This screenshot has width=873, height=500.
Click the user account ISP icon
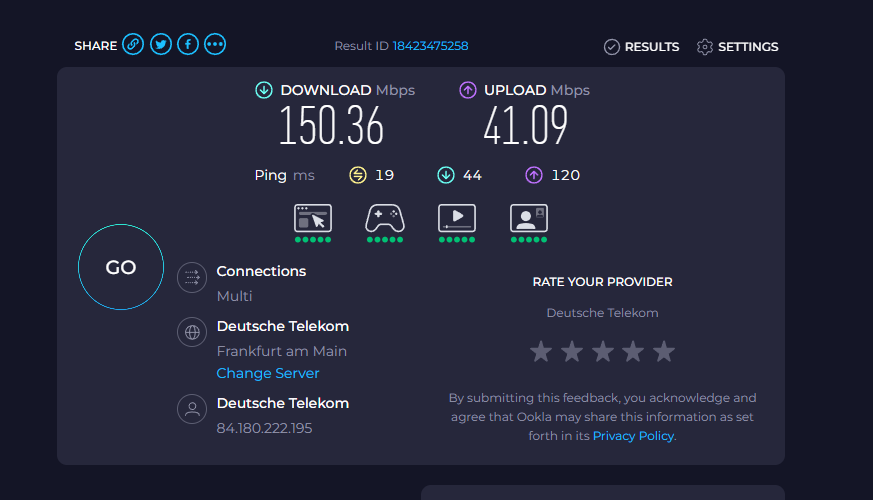tap(192, 409)
